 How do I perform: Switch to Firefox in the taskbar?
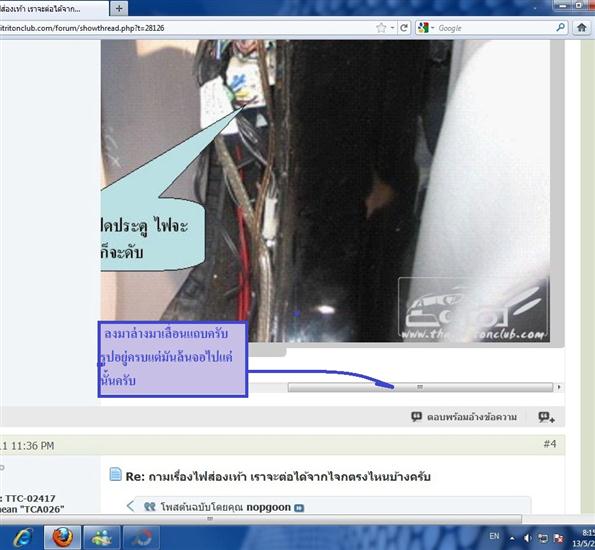pyautogui.click(x=63, y=537)
